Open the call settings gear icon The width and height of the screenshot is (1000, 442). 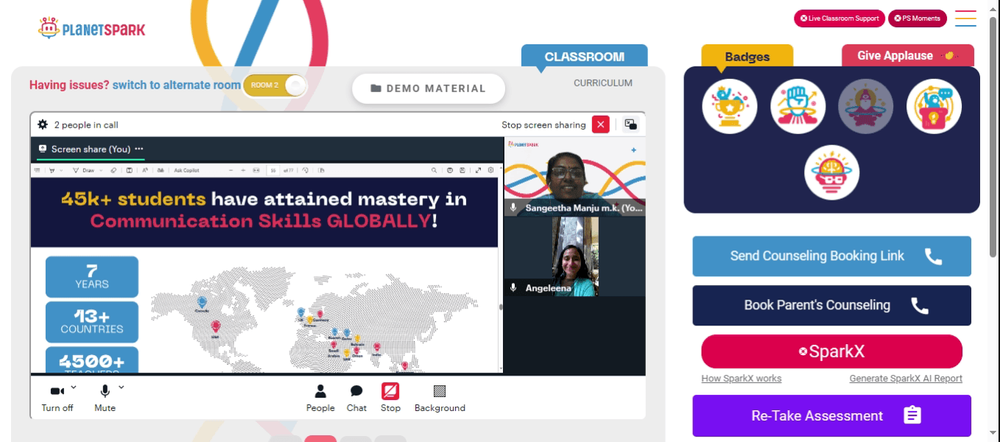[x=43, y=124]
